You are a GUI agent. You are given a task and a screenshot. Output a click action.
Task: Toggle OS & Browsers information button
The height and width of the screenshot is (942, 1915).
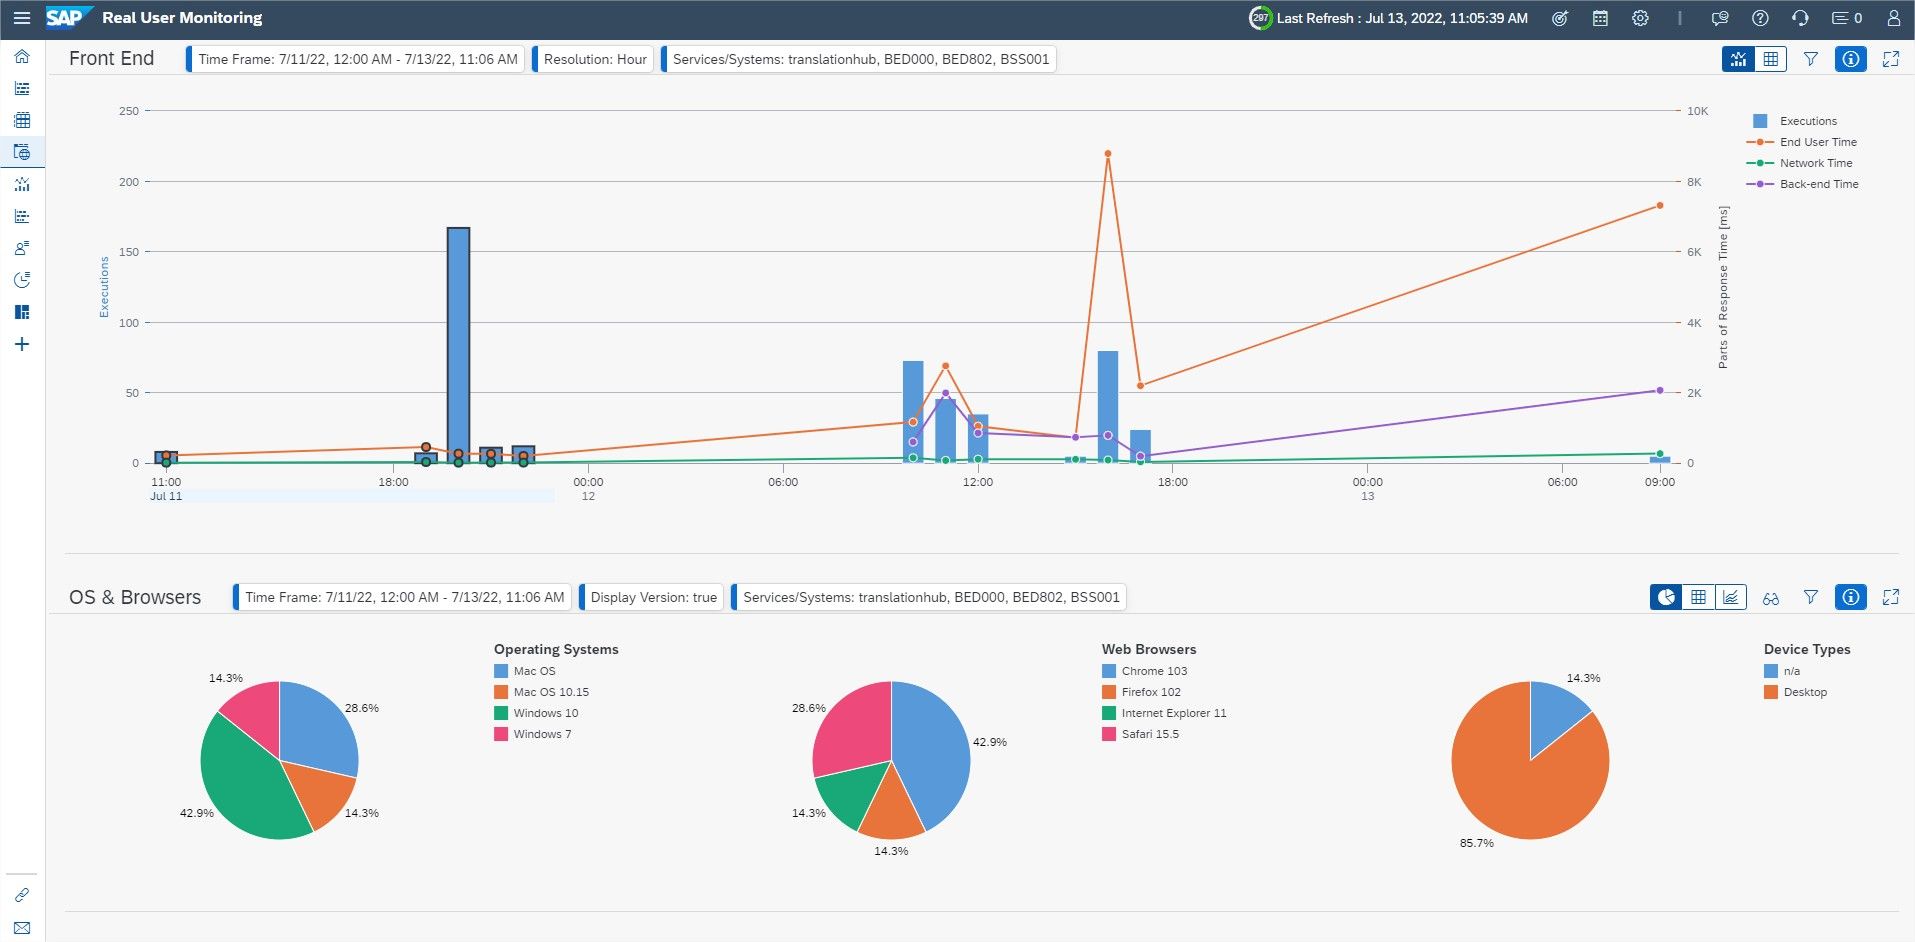point(1851,597)
